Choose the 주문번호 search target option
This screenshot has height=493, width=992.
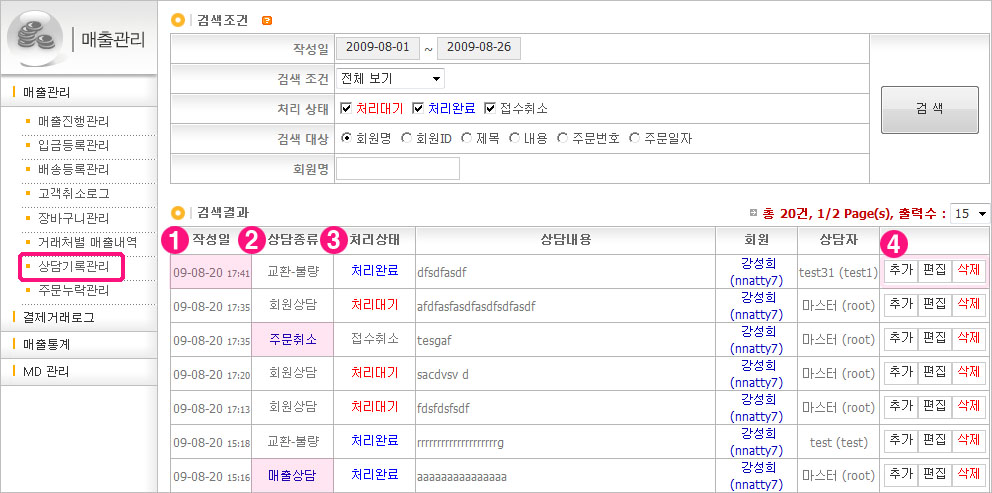563,138
